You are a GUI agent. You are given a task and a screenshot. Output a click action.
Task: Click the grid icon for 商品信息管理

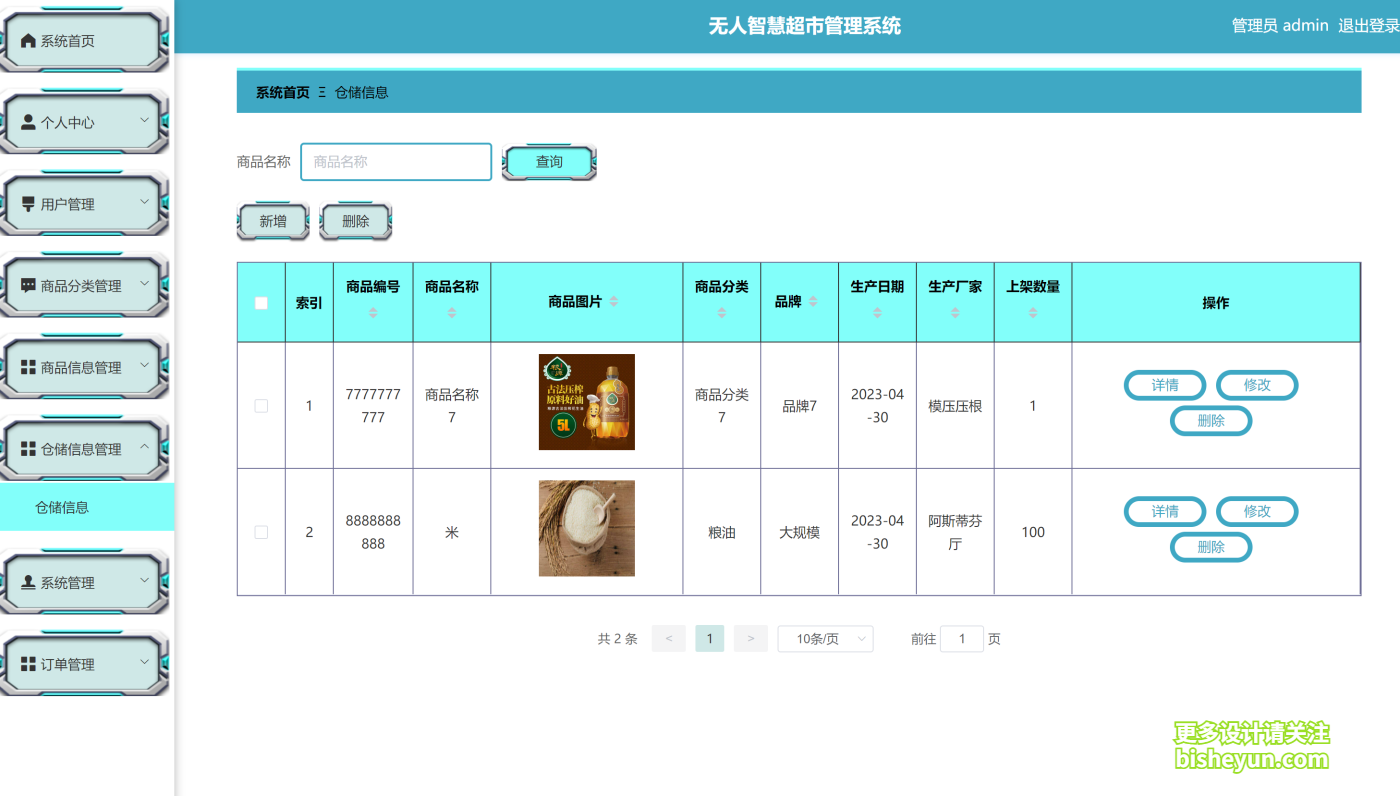tap(28, 368)
